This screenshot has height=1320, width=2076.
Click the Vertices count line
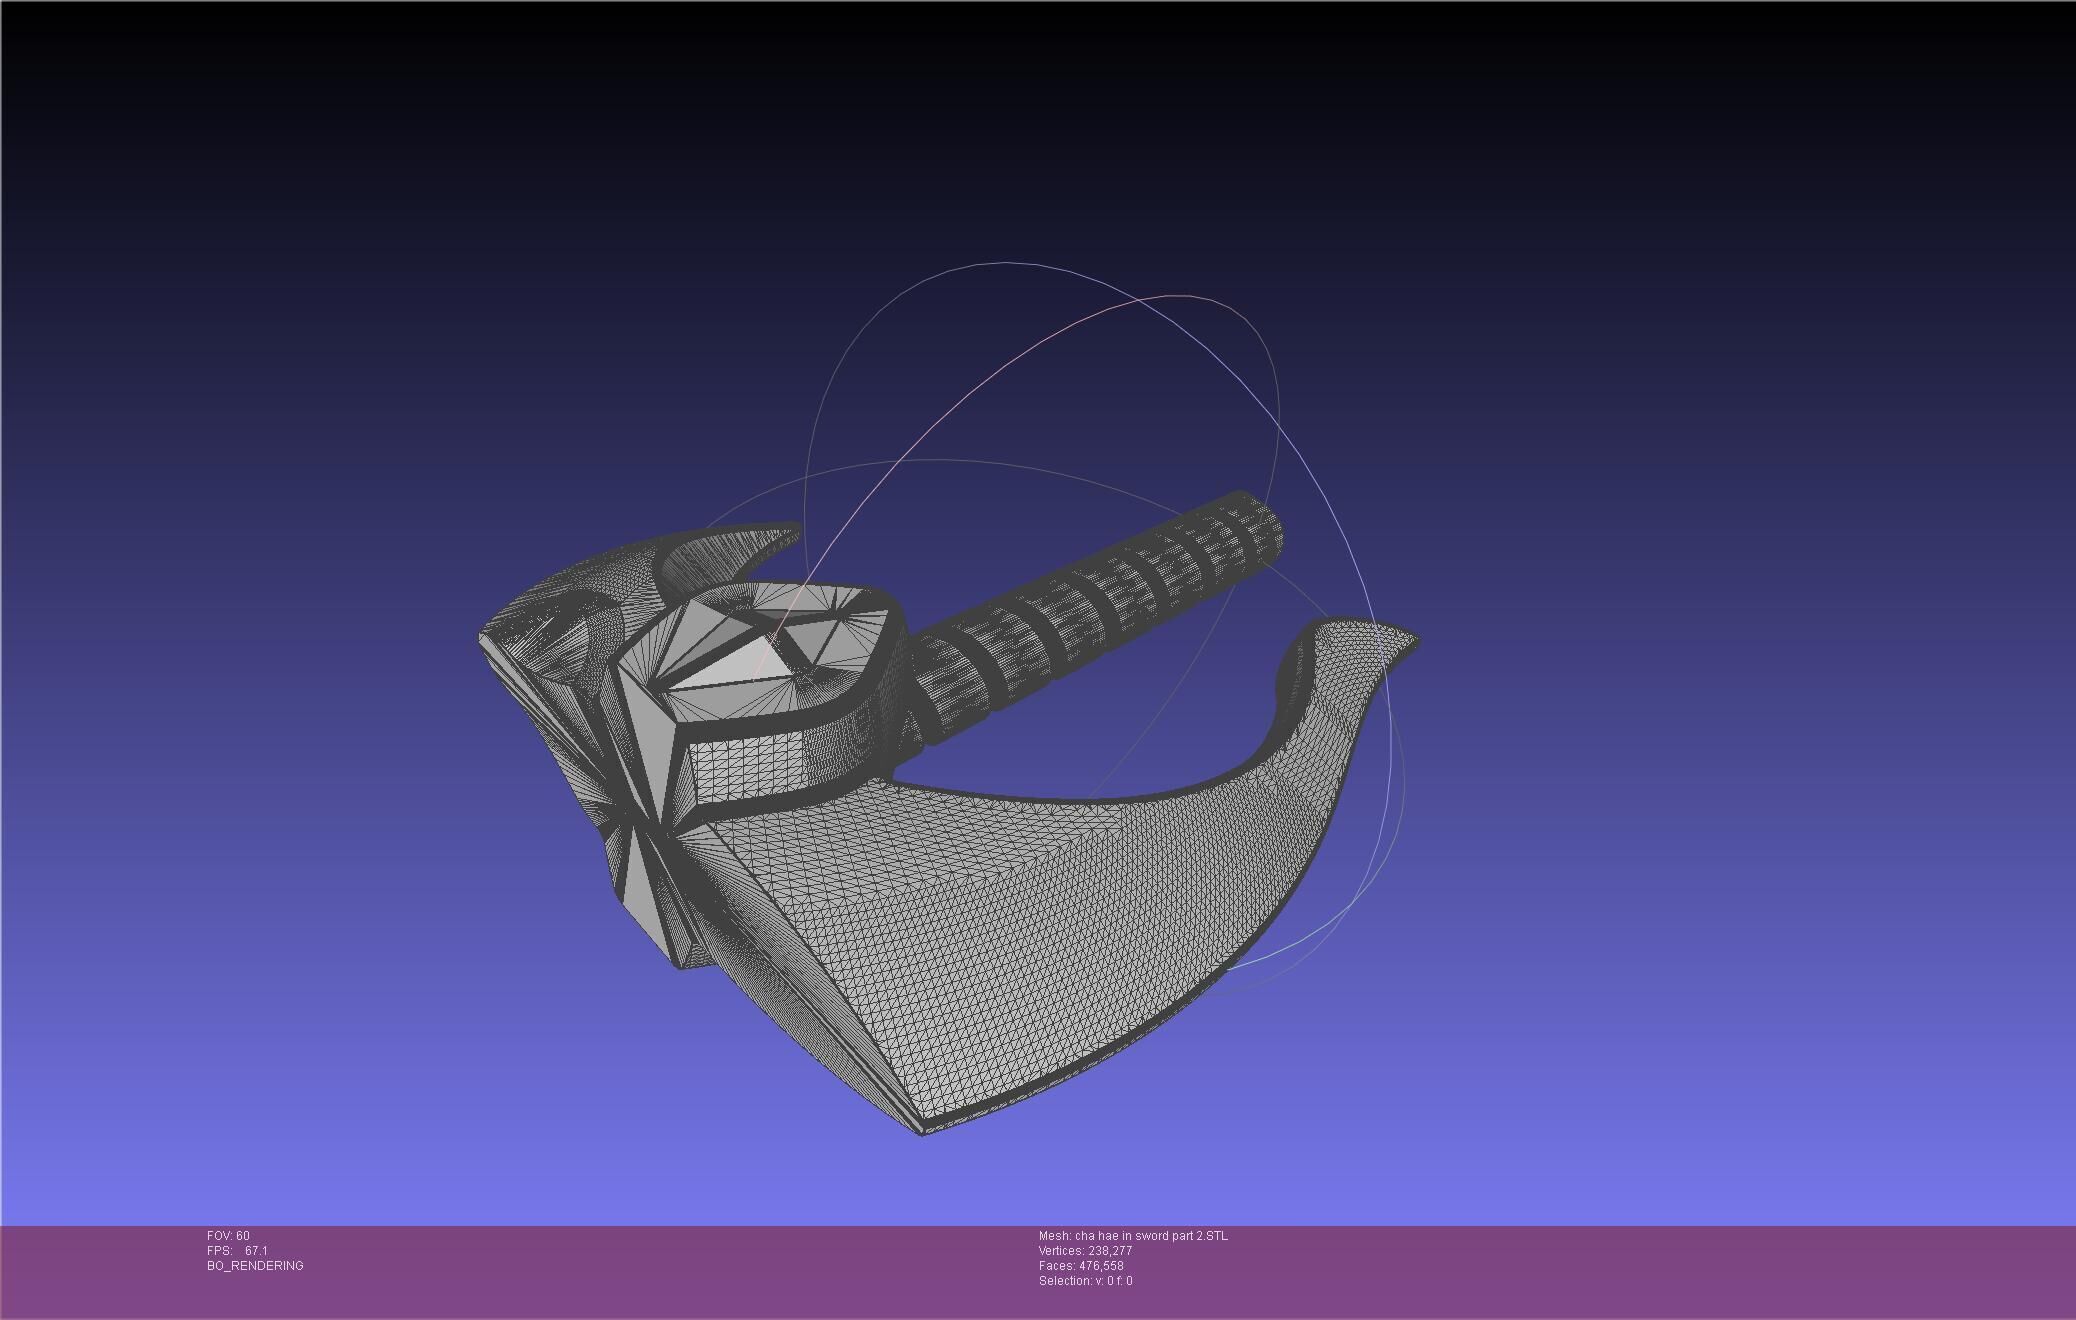pos(1085,1251)
